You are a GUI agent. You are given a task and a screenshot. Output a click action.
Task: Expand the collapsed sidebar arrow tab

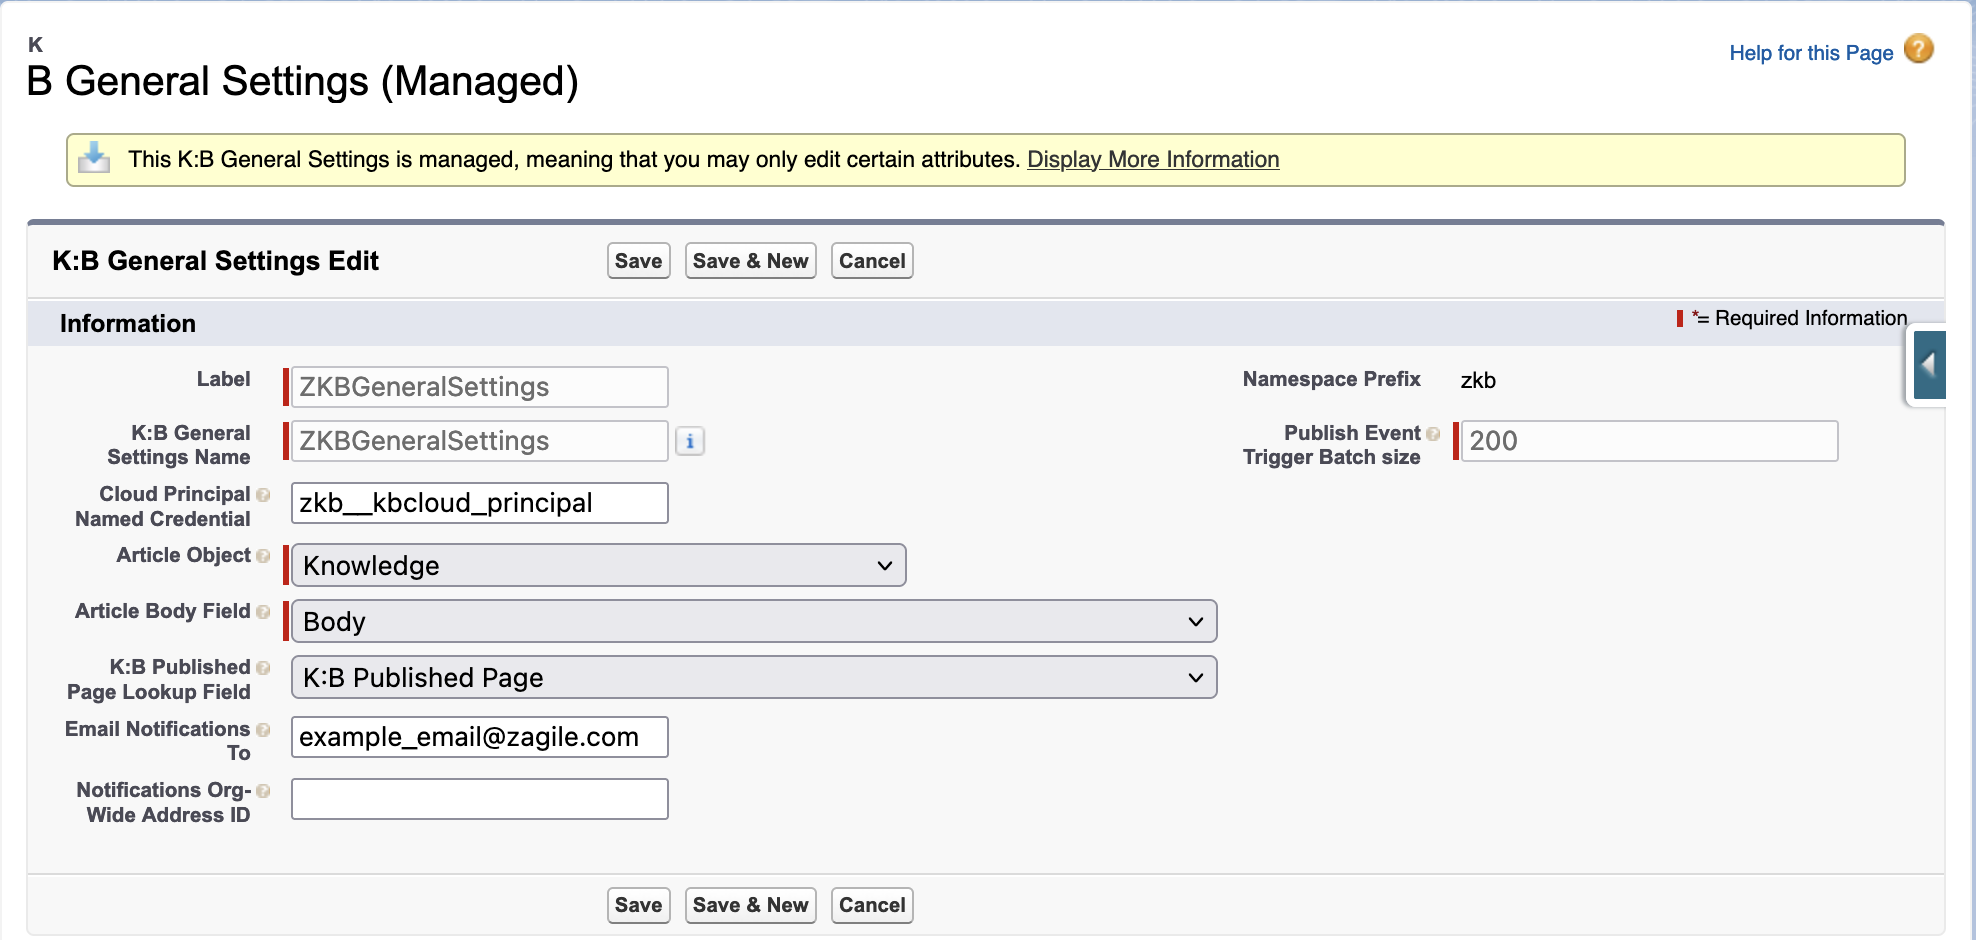tap(1929, 365)
